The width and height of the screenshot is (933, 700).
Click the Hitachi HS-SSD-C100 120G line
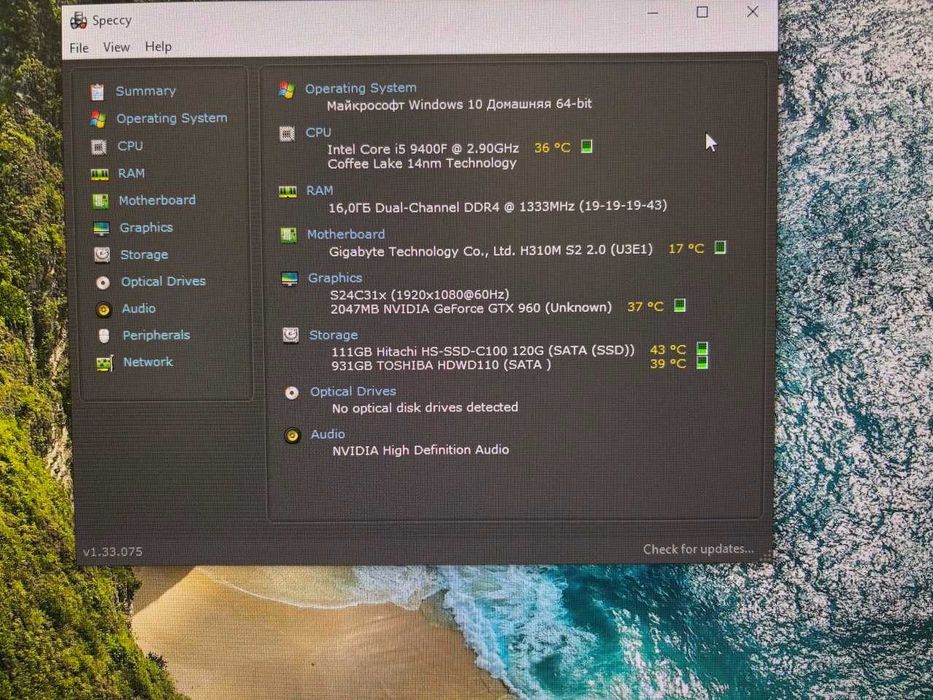pos(483,351)
